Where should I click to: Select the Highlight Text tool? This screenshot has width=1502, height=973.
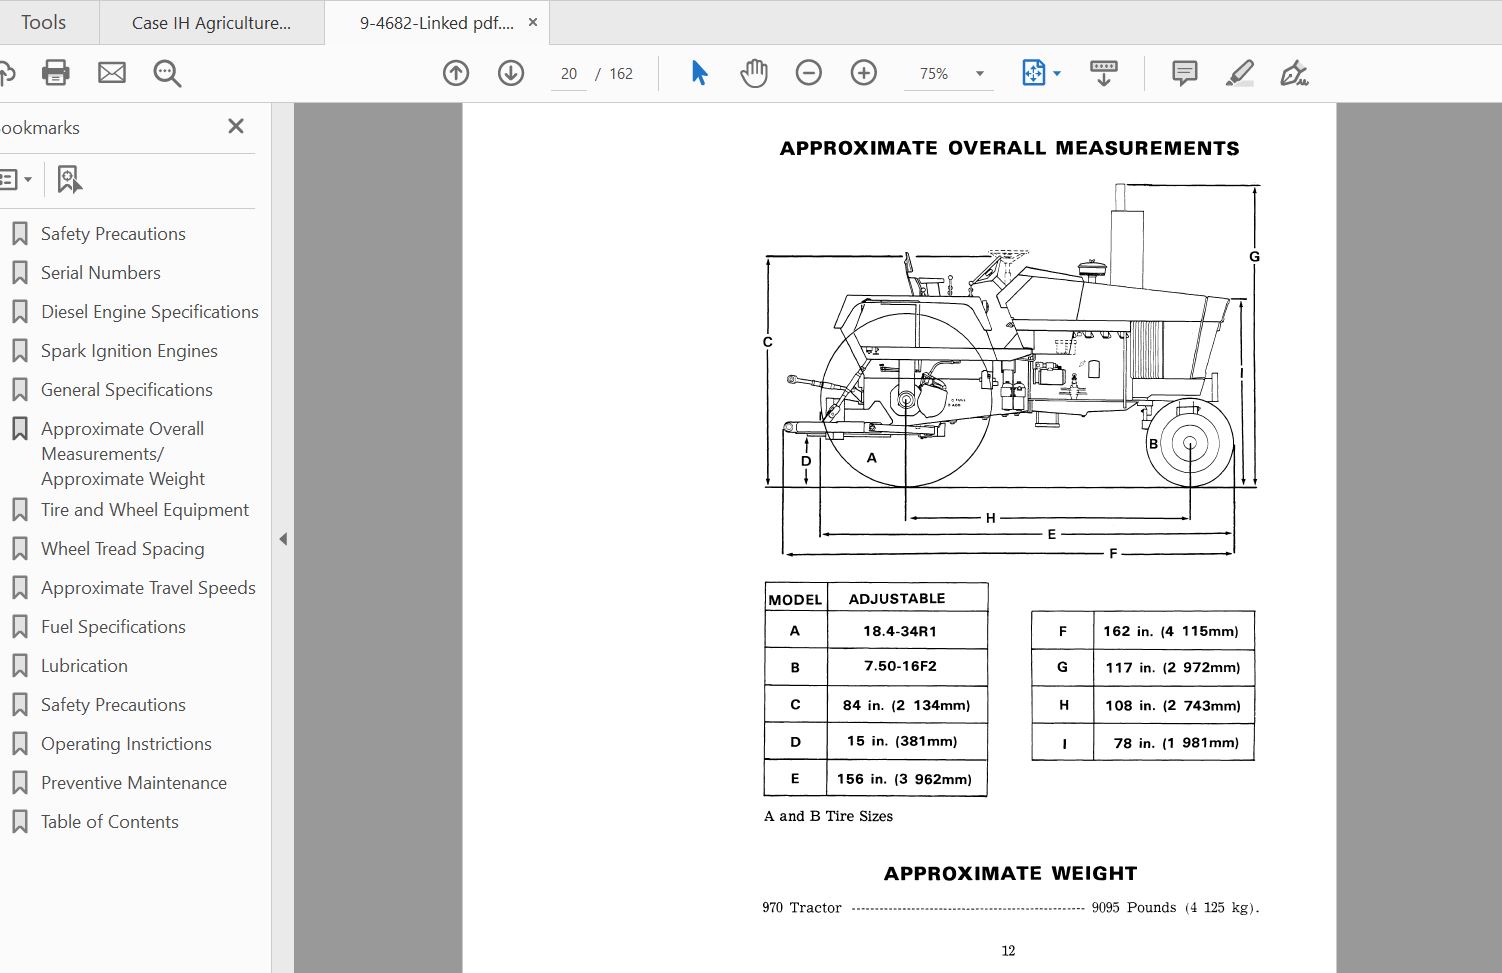coord(1240,72)
